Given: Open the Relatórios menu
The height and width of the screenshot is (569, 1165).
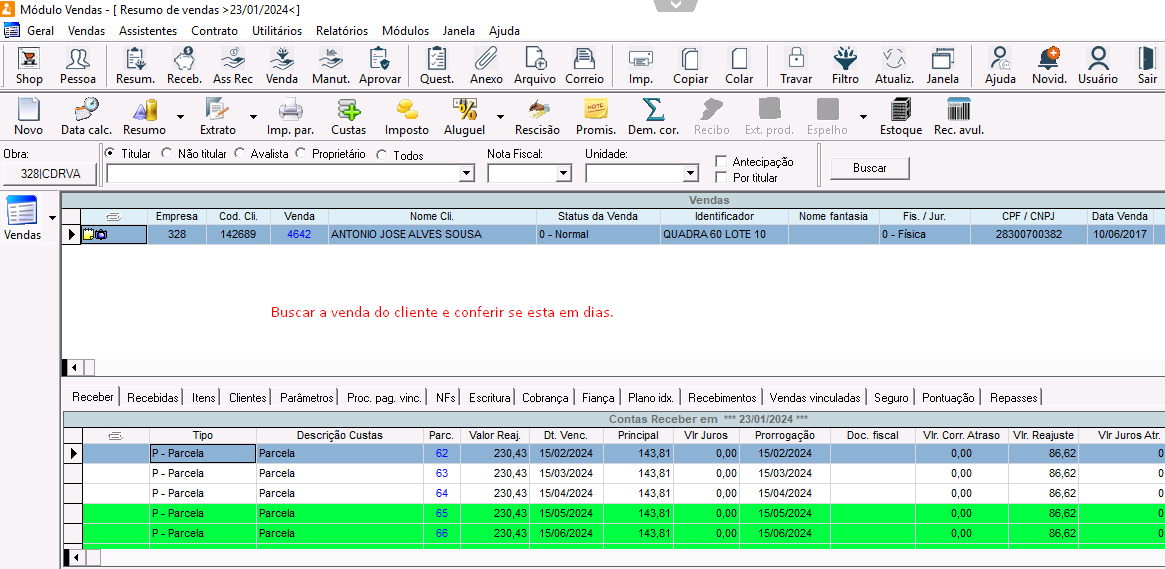Looking at the screenshot, I should pyautogui.click(x=341, y=31).
